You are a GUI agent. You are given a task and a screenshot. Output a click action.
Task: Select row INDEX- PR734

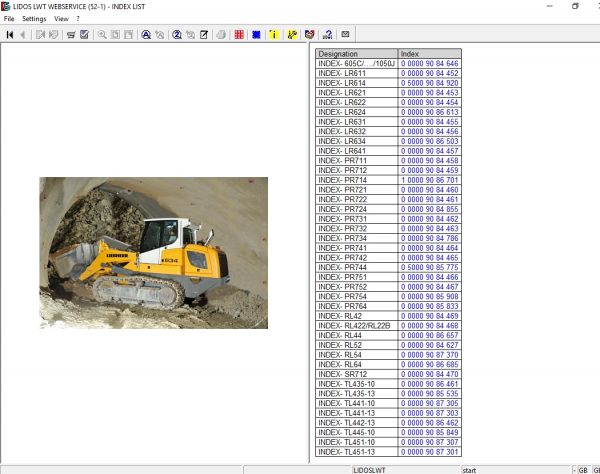tap(388, 238)
